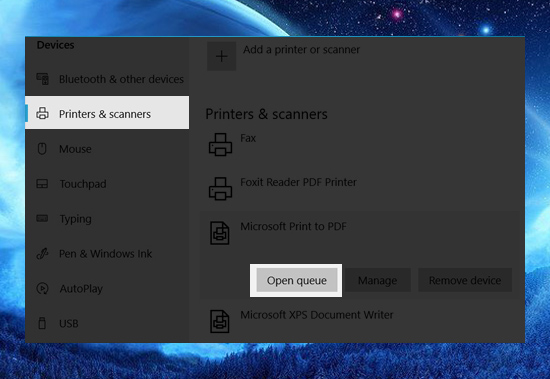This screenshot has height=379, width=550.
Task: Switch to Typing settings
Action: coord(107,219)
